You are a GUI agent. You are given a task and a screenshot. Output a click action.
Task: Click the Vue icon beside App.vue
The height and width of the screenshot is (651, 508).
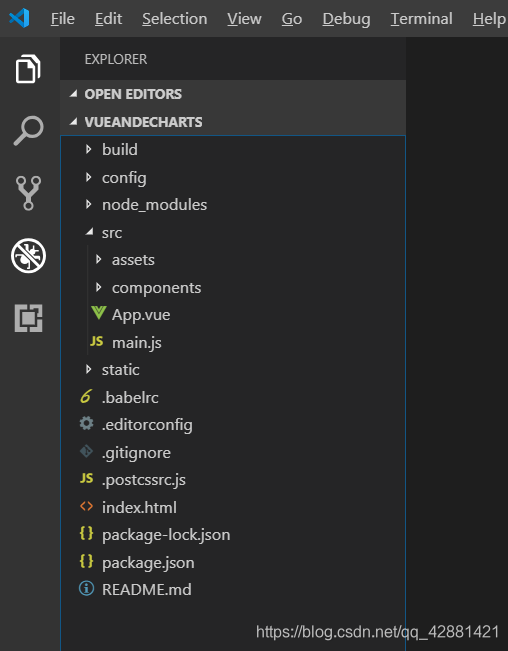[x=99, y=313]
